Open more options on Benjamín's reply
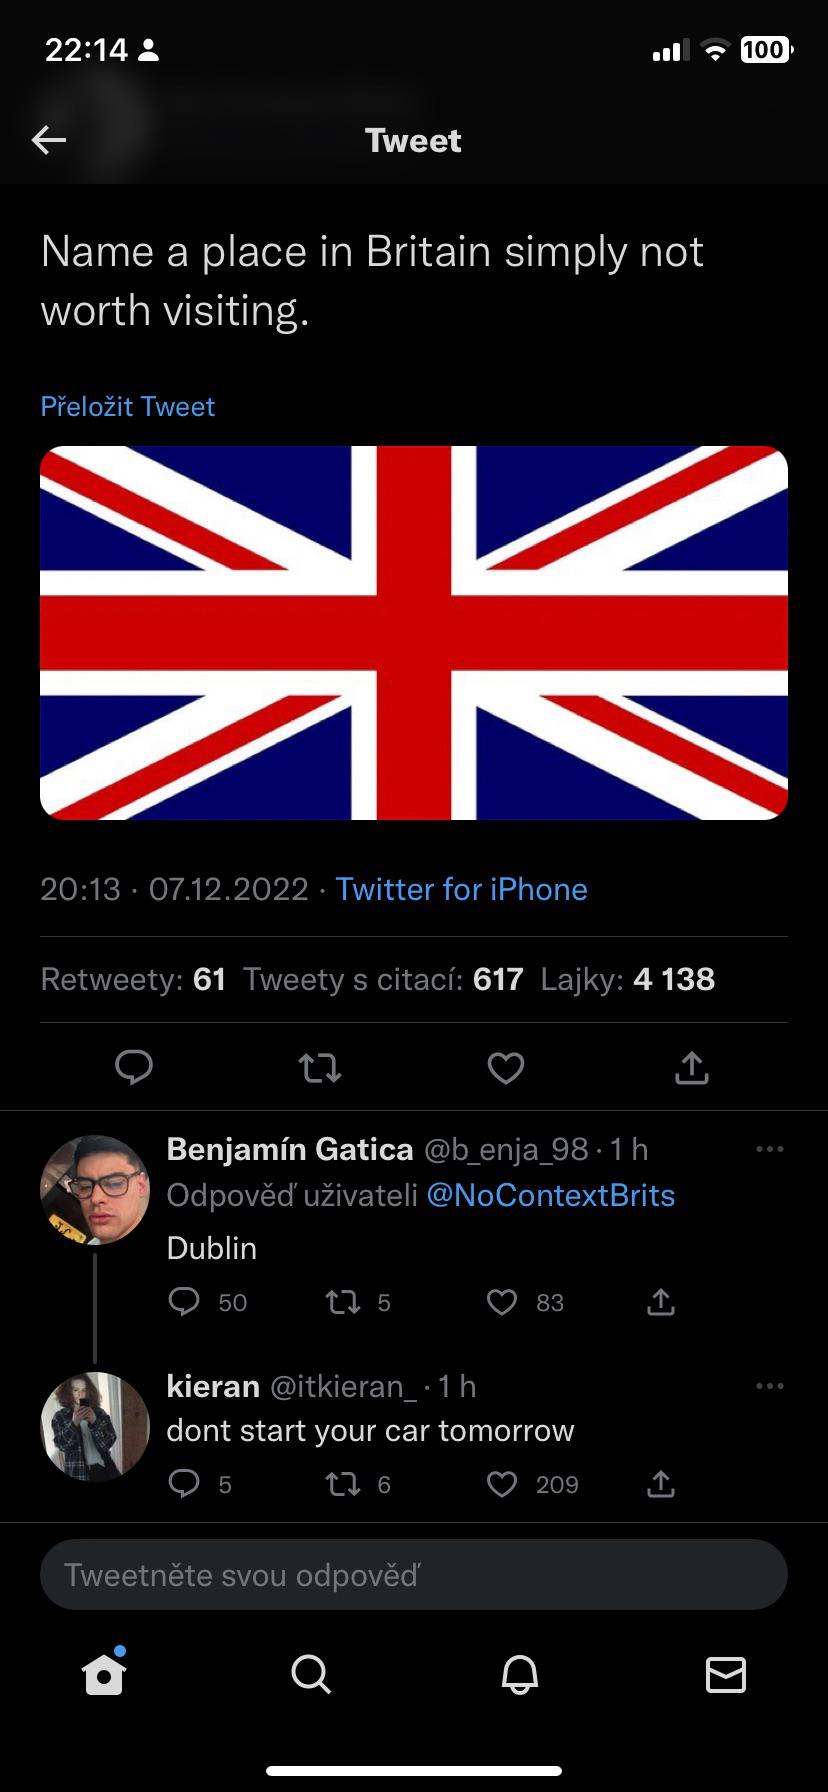 (770, 1150)
